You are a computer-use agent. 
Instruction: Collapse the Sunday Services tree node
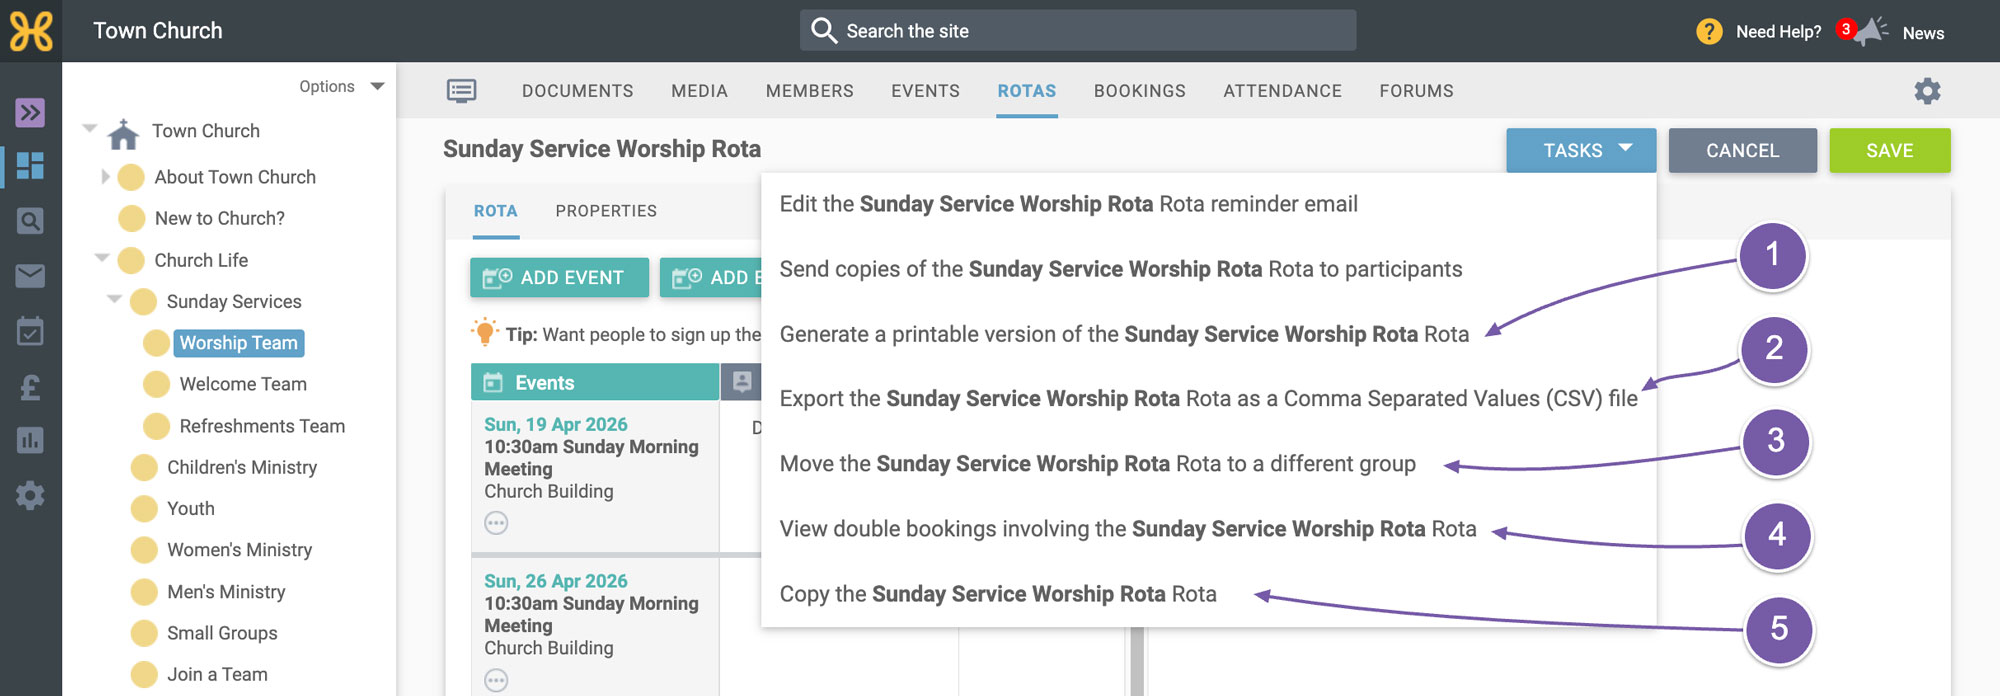click(x=114, y=299)
